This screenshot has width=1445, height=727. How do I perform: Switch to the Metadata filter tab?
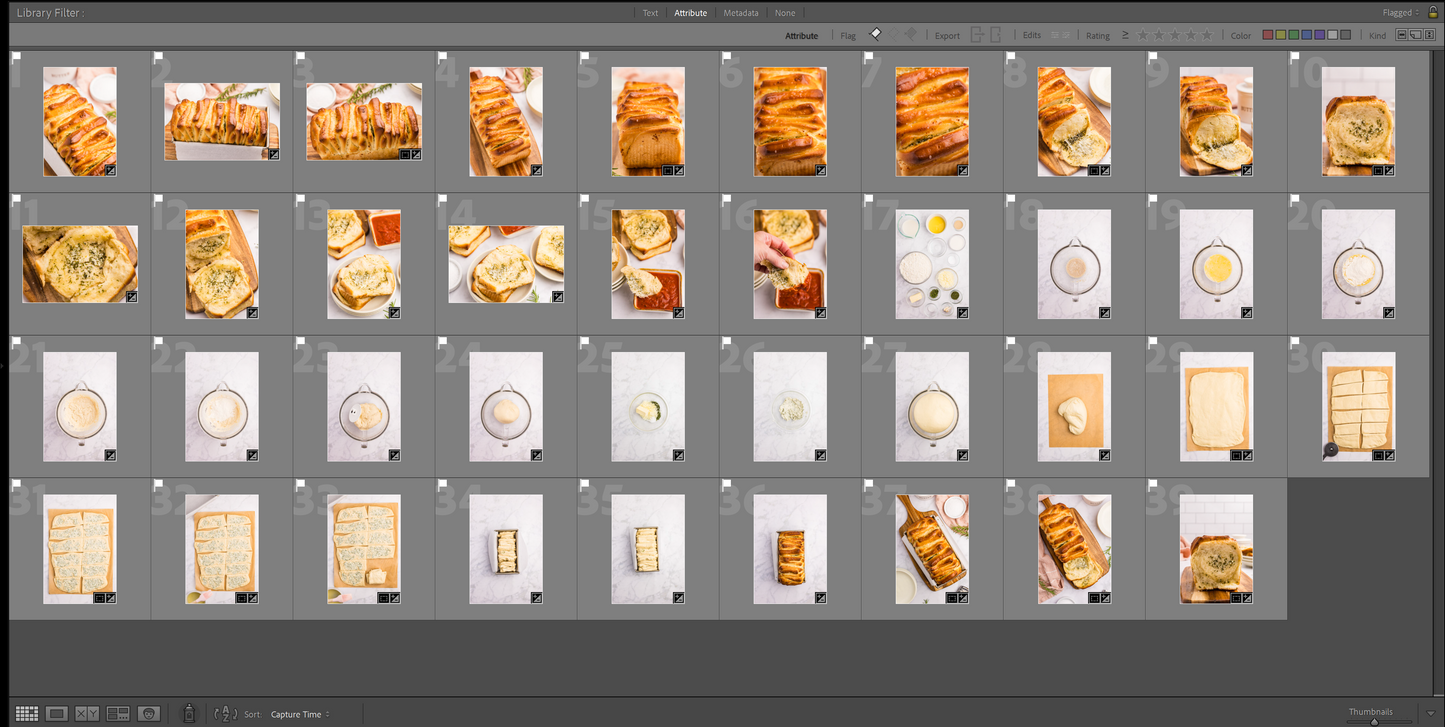pyautogui.click(x=741, y=13)
